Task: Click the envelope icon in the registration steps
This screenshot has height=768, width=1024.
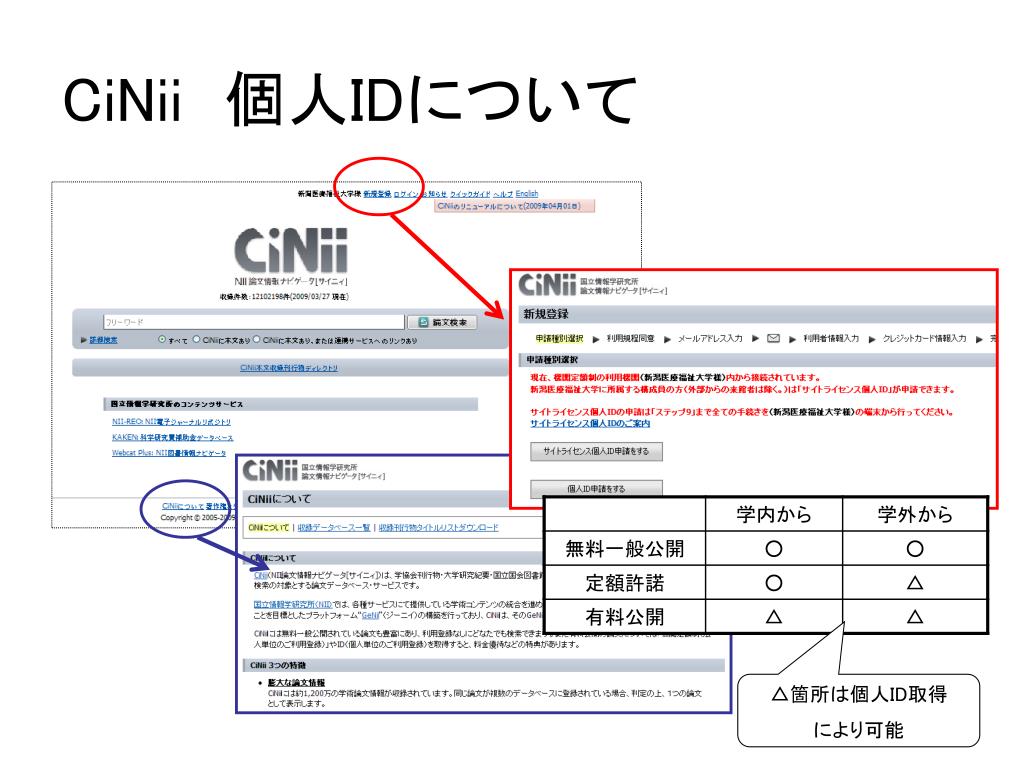Action: tap(773, 338)
